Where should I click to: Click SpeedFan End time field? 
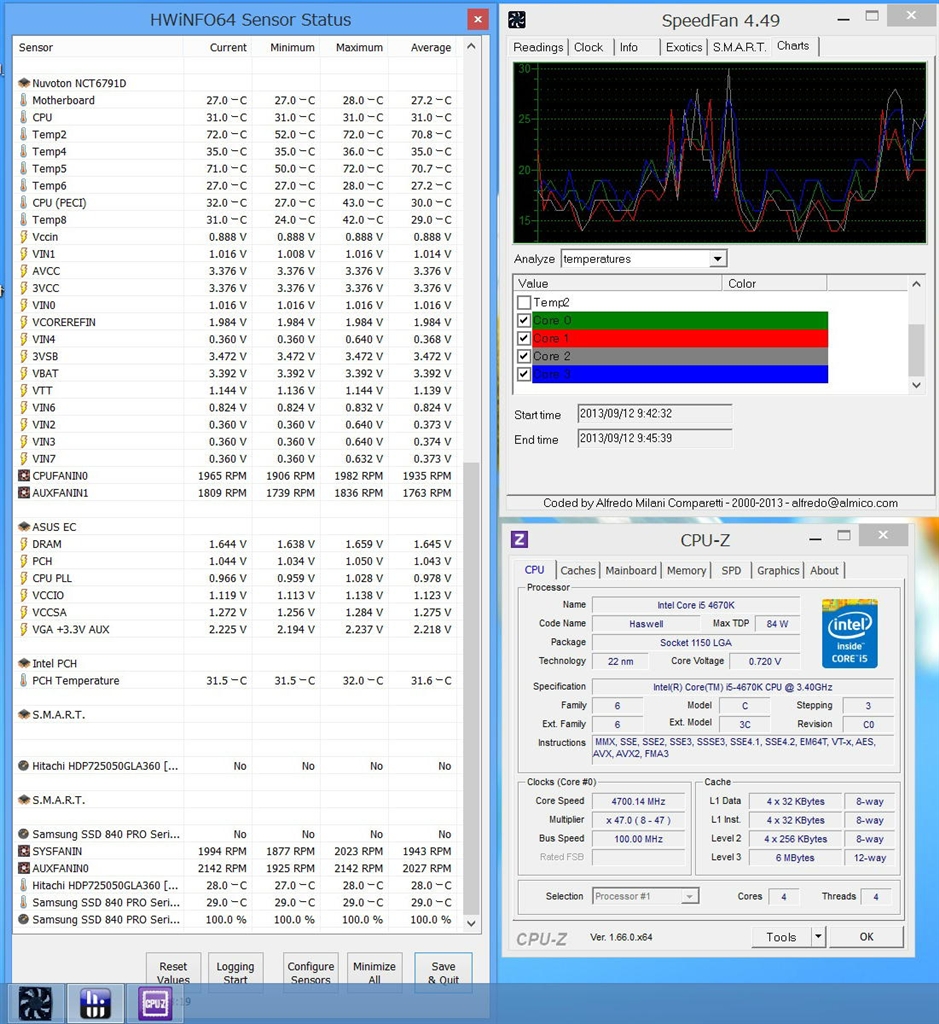pyautogui.click(x=654, y=438)
